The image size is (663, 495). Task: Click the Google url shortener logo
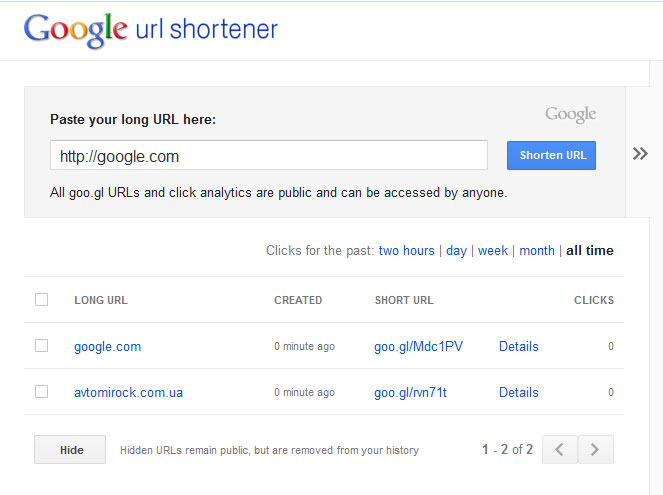[x=151, y=30]
